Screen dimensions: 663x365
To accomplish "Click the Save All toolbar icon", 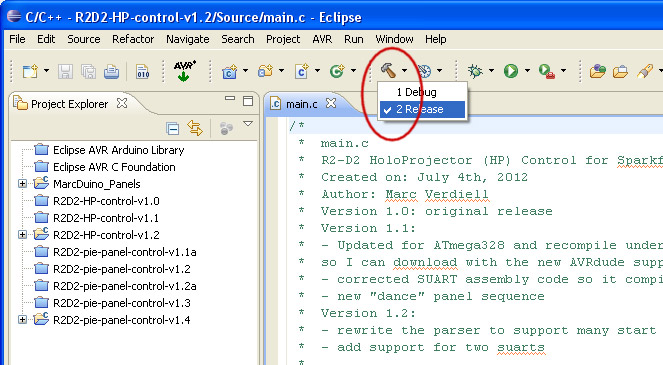I will (88, 71).
